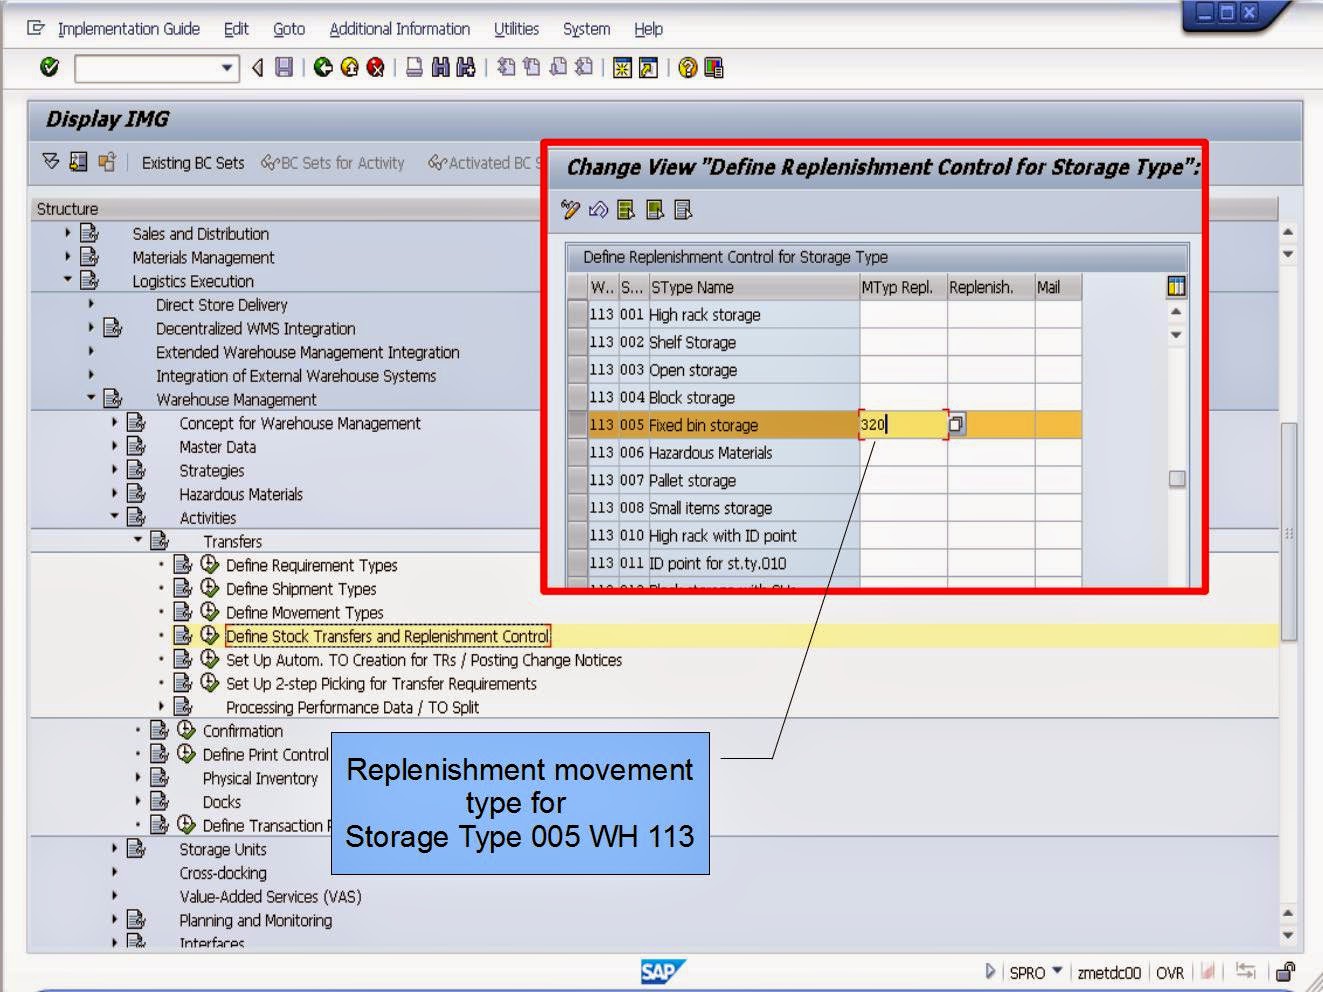Click Existing BC Sets in the Display IMG toolbar

[193, 163]
